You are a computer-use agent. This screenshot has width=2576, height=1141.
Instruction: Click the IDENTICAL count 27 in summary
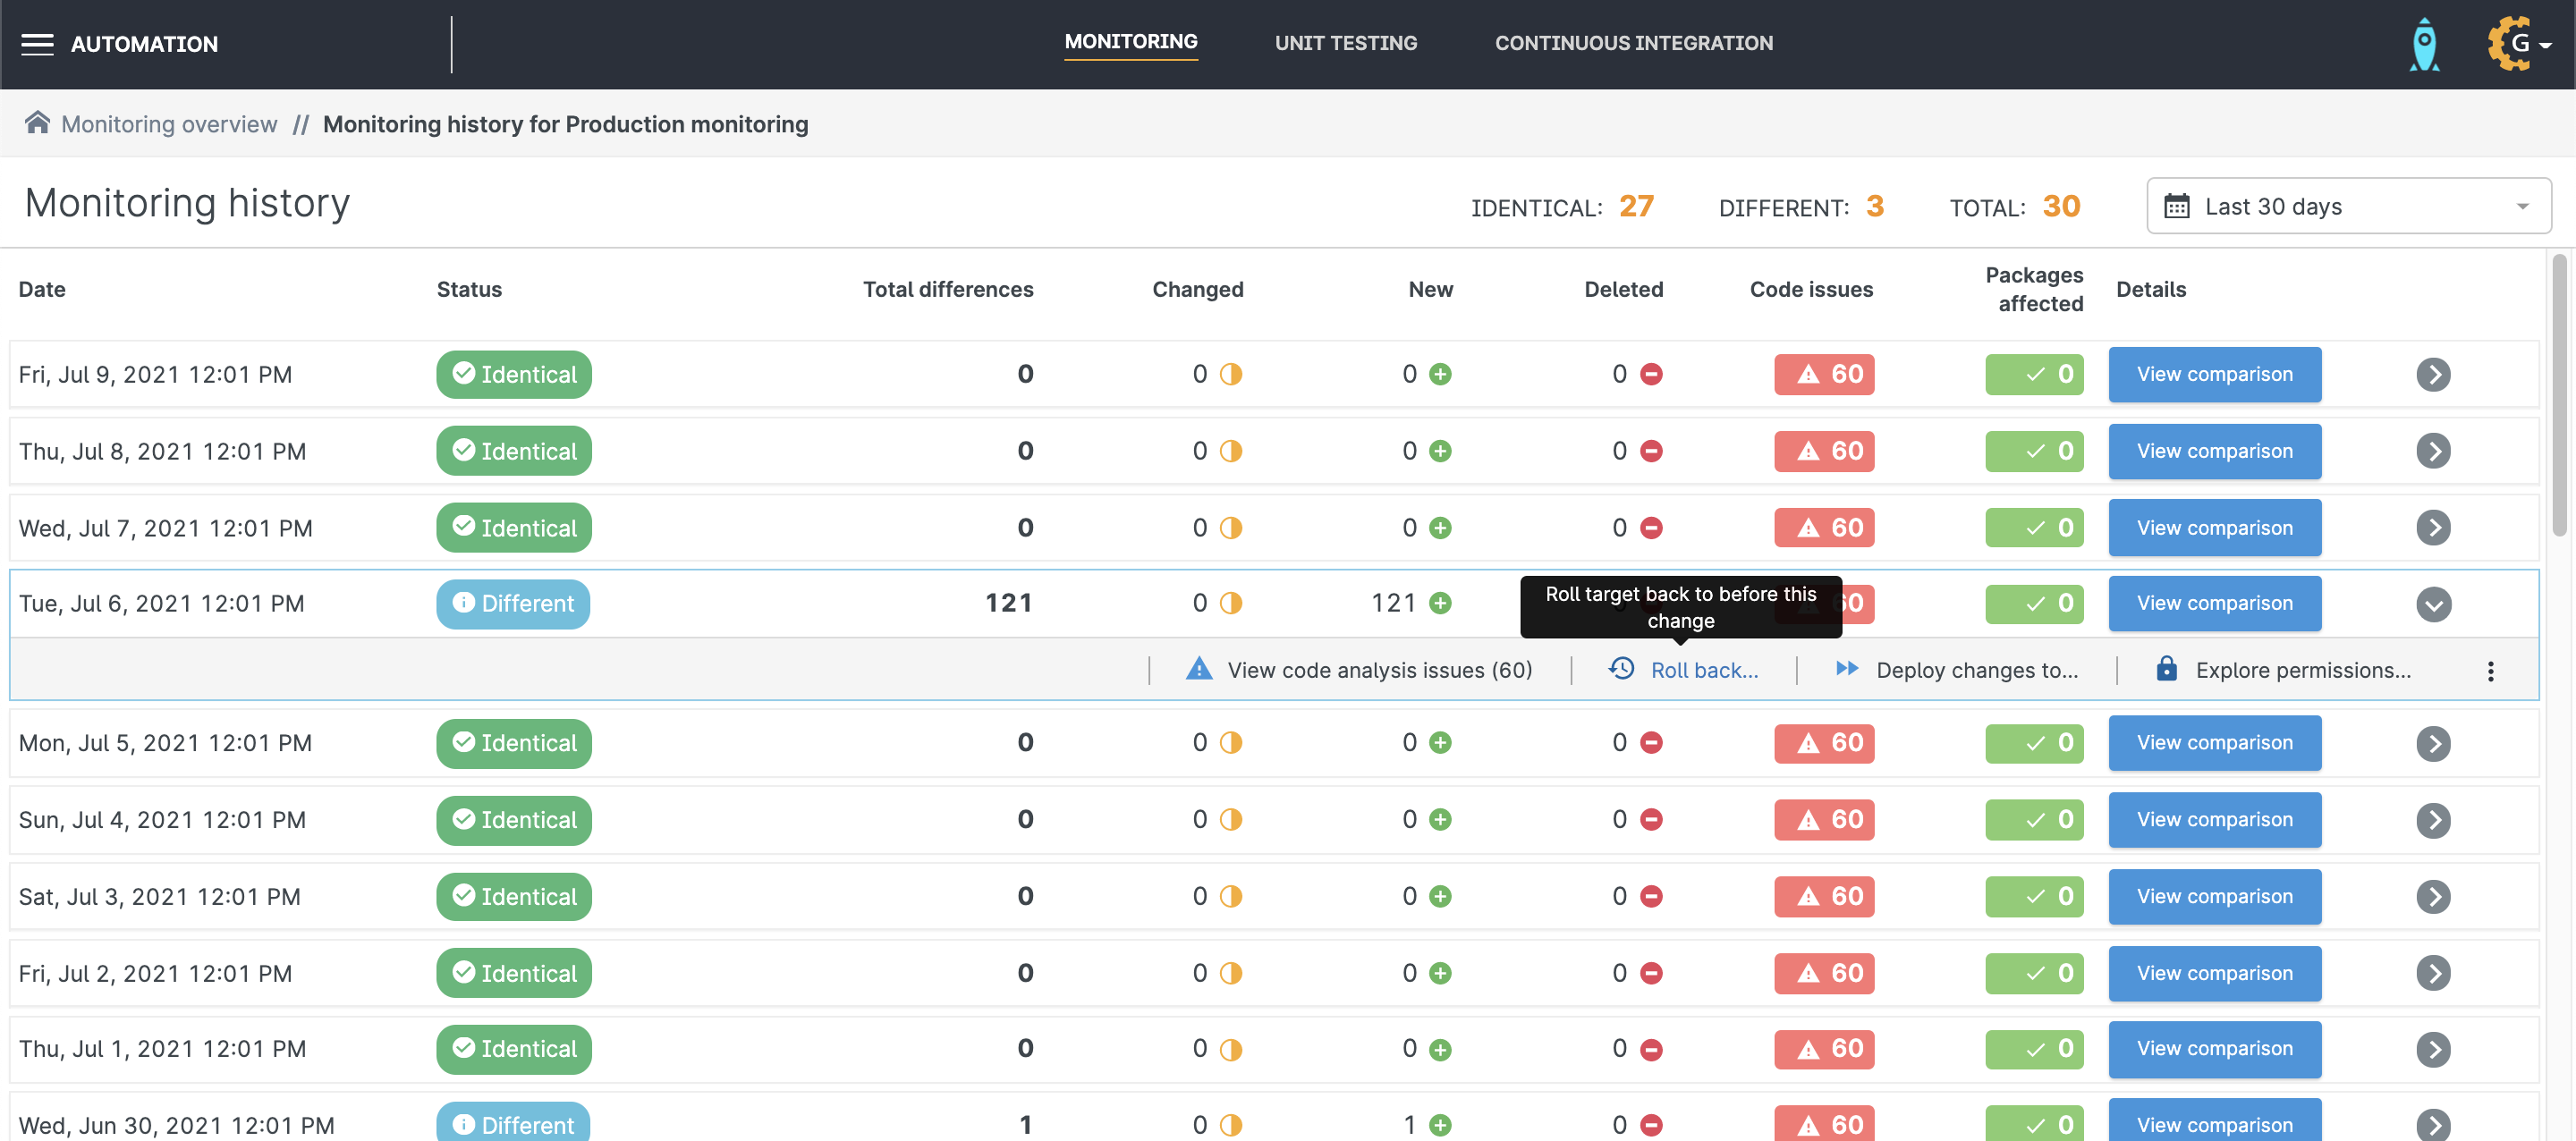point(1636,206)
